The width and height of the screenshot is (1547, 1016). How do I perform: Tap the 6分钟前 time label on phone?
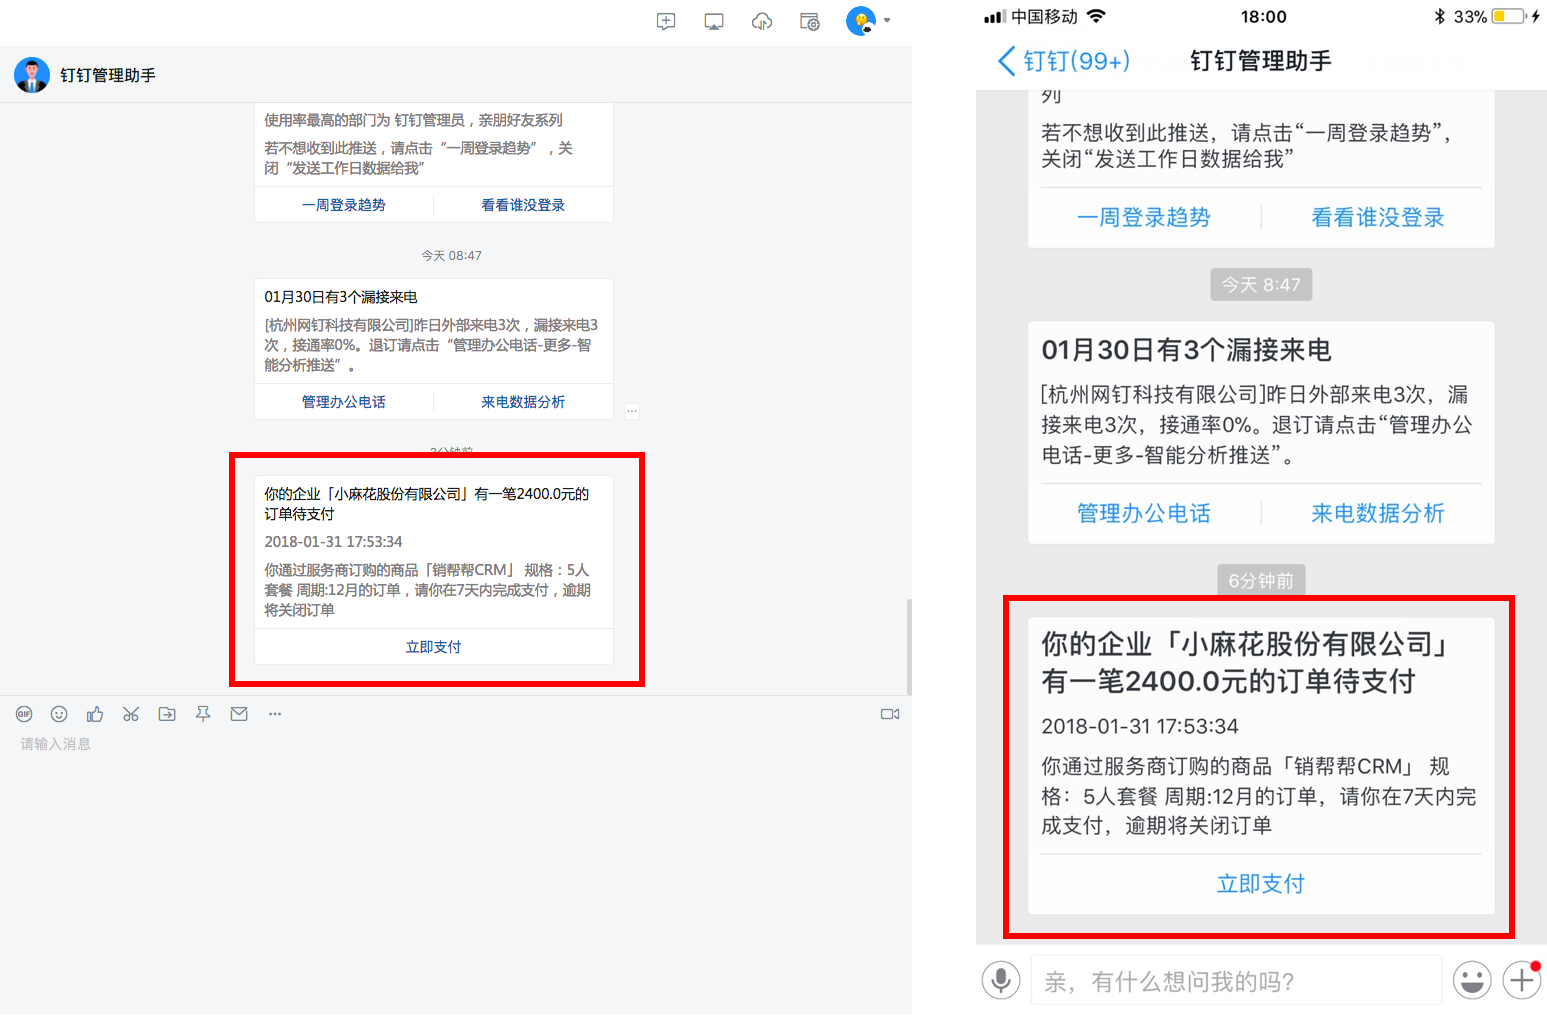coord(1261,580)
